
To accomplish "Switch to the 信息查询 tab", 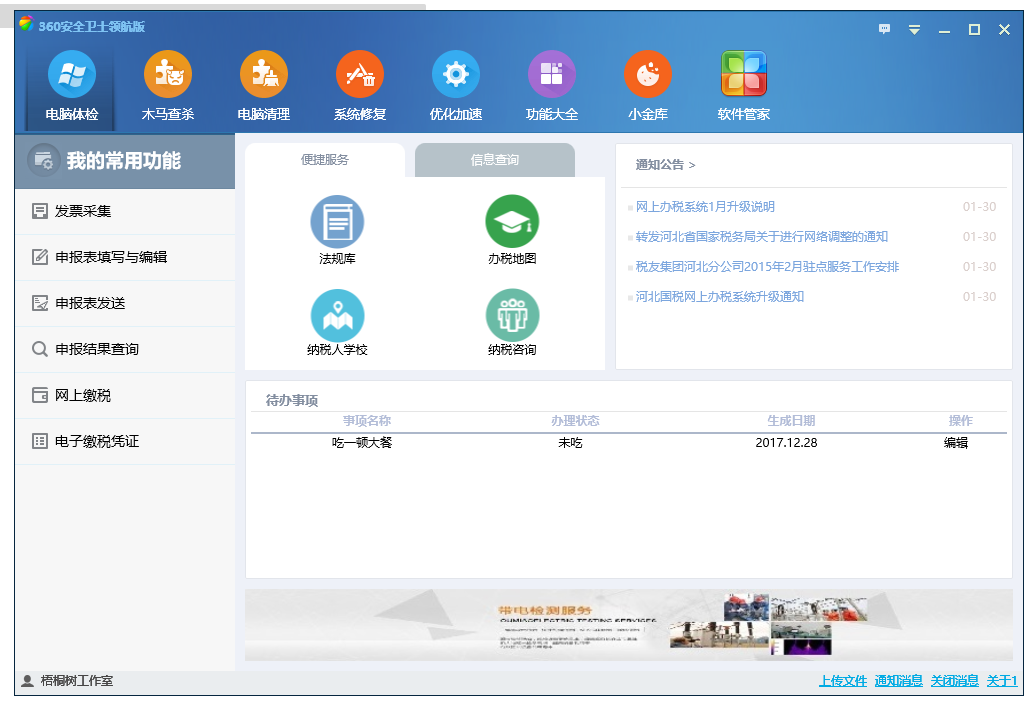I will (x=494, y=160).
